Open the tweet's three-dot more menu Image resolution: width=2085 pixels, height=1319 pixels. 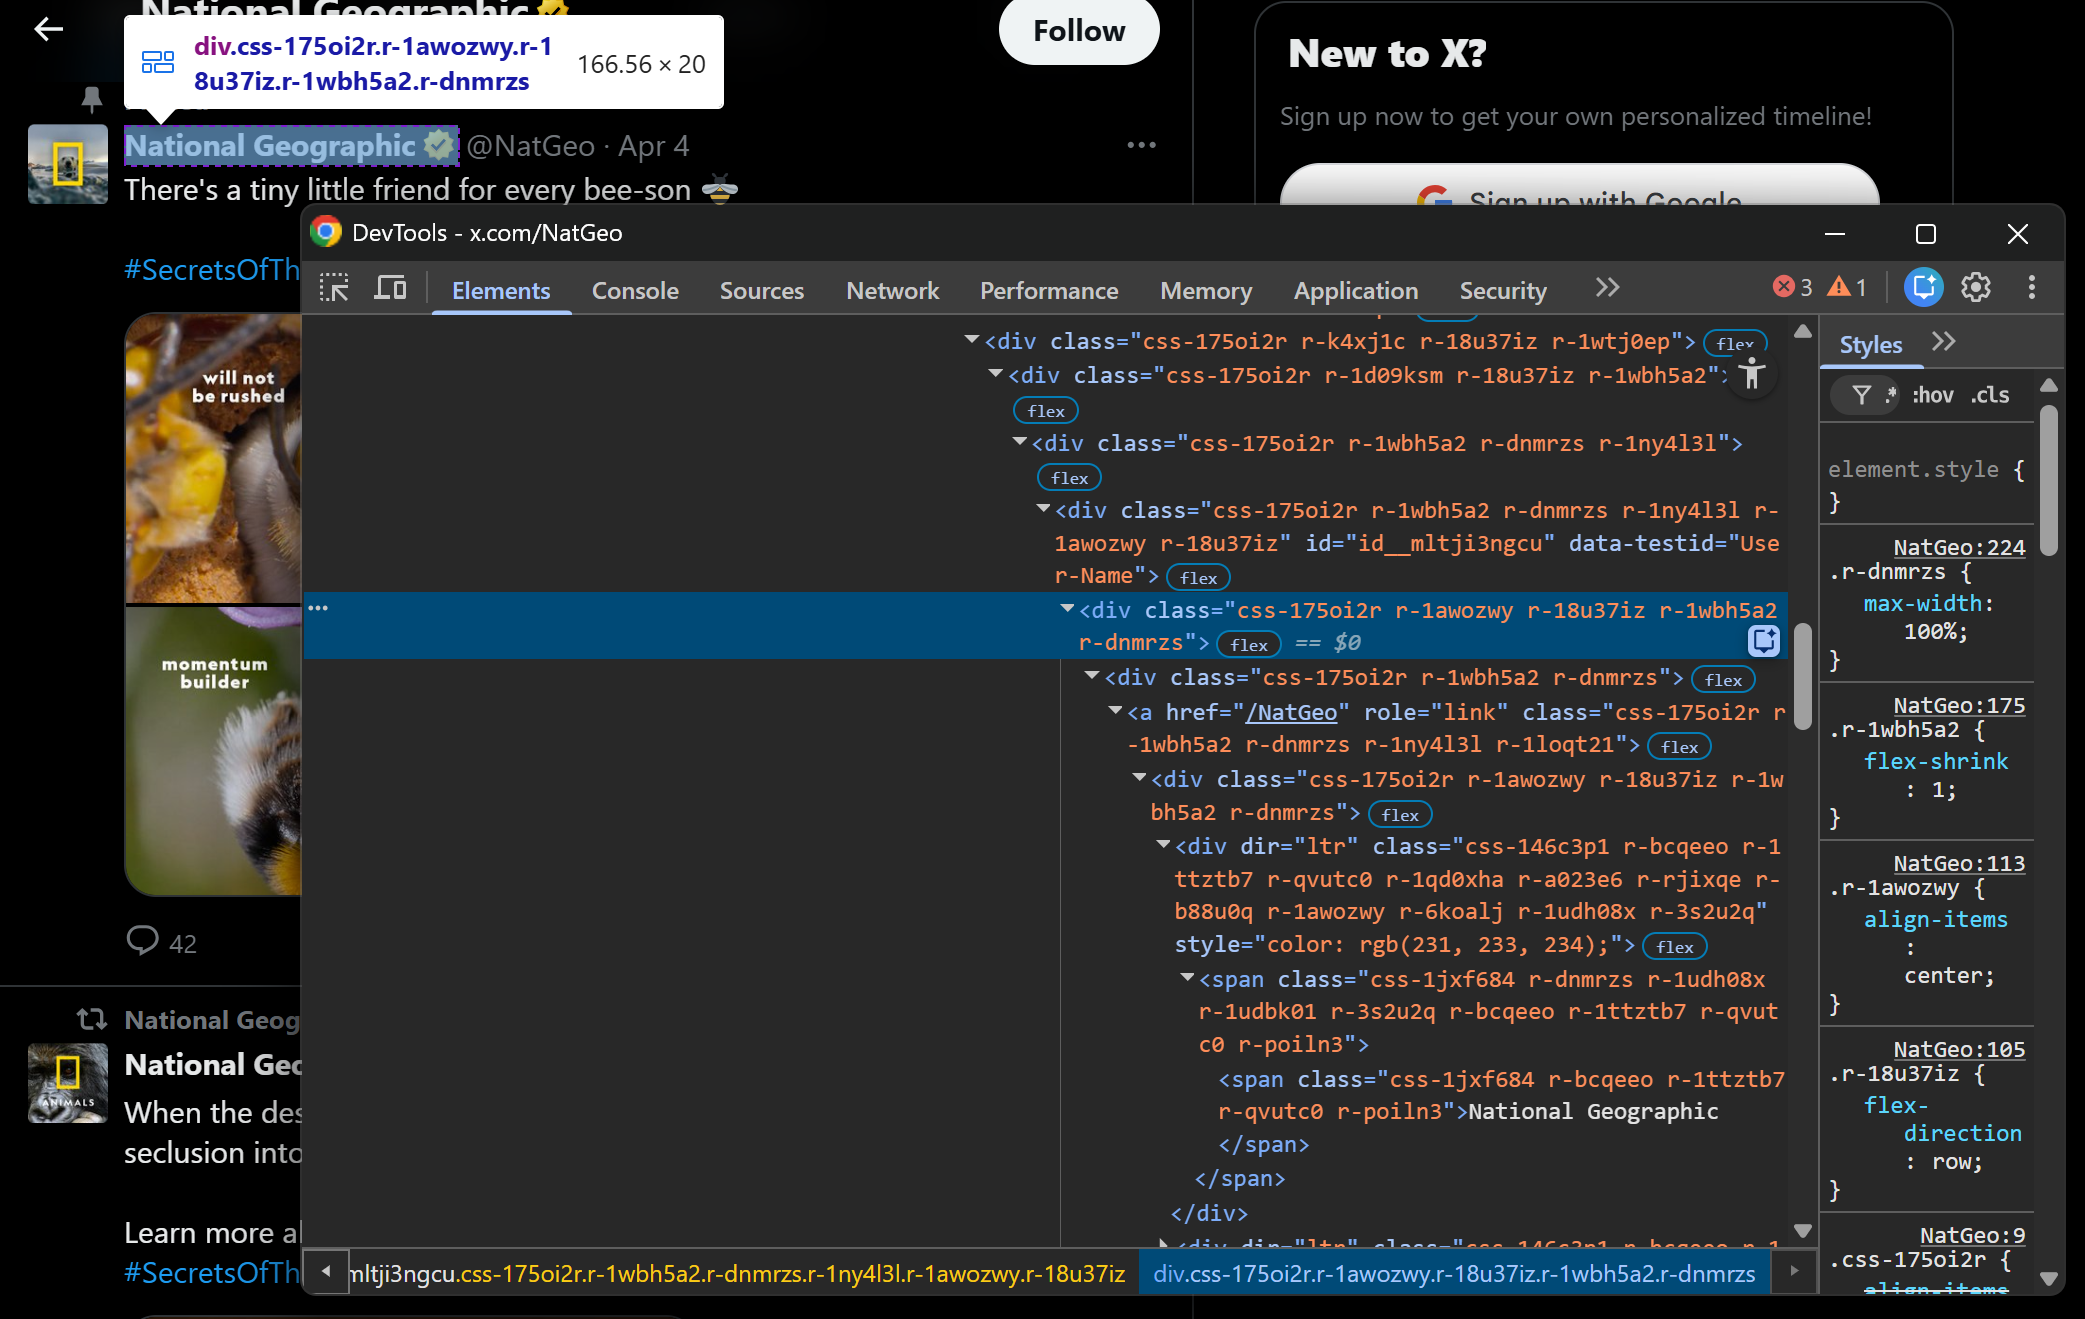(x=1141, y=145)
